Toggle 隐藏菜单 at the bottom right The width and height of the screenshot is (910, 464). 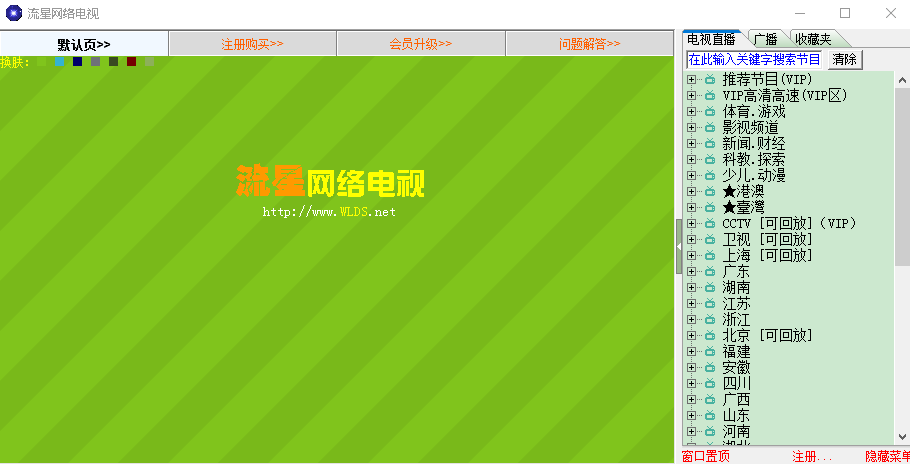coord(886,456)
